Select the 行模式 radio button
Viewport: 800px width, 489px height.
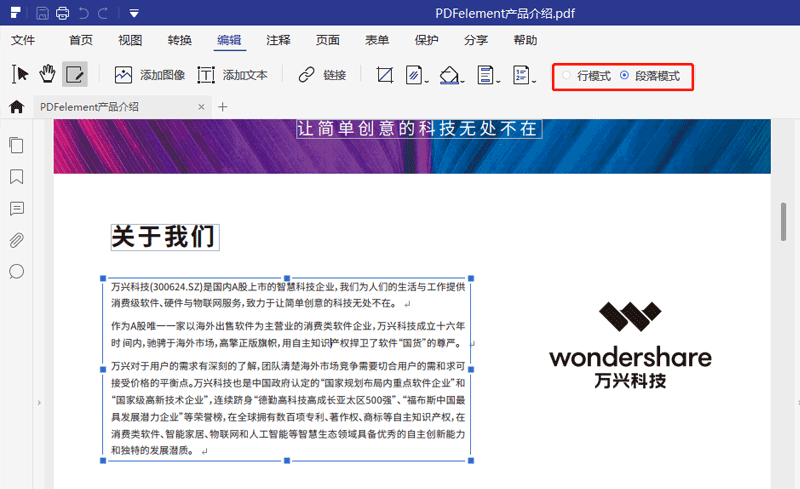pyautogui.click(x=566, y=76)
